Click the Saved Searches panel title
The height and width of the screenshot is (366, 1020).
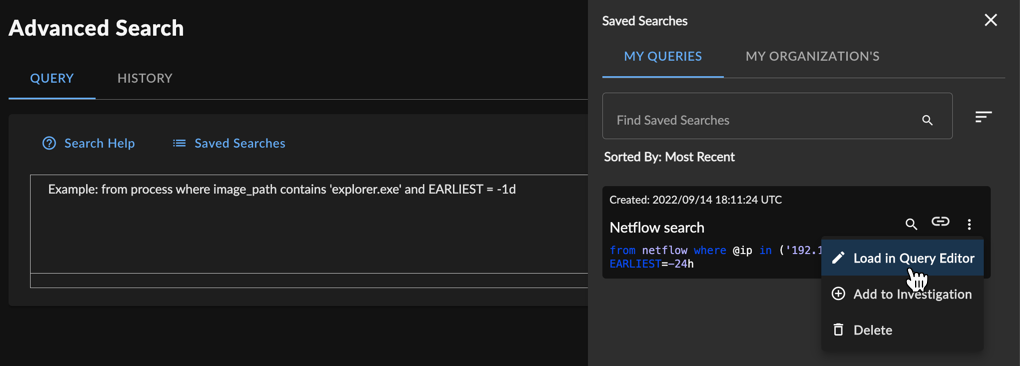click(x=645, y=21)
